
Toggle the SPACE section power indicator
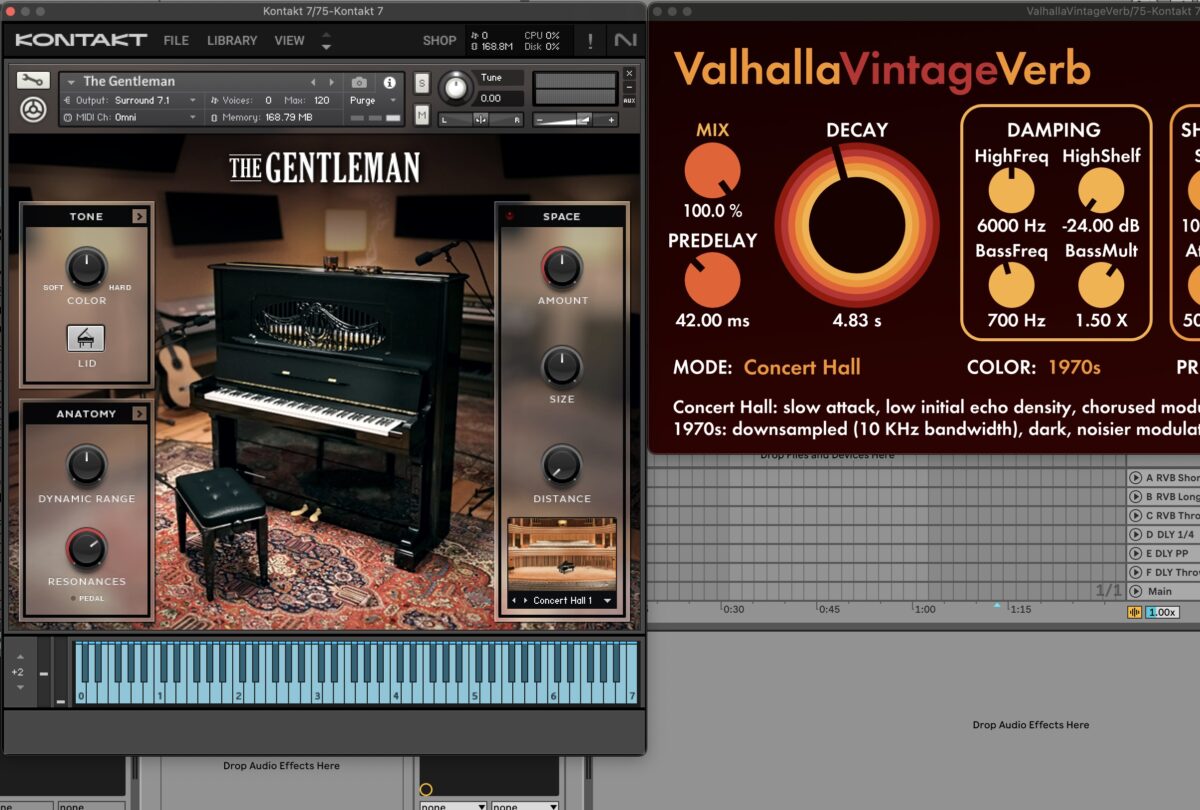pos(510,216)
